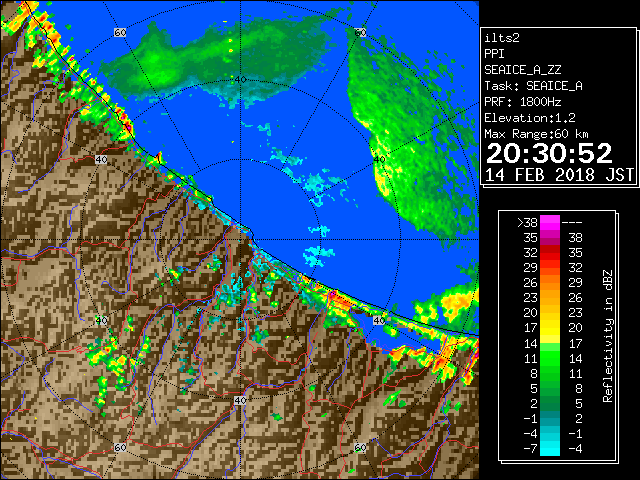Pick the orange legend swatch beside 26
The width and height of the screenshot is (640, 480).
click(x=550, y=283)
